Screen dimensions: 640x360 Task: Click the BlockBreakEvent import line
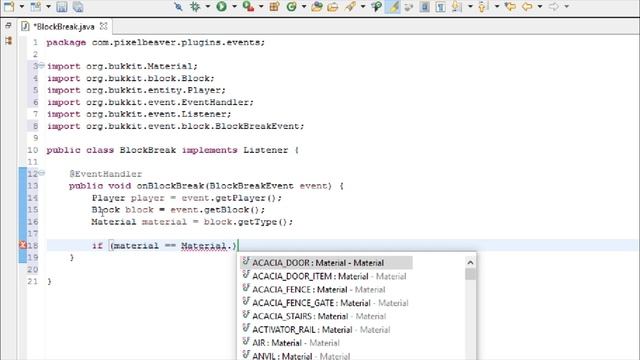(x=176, y=127)
